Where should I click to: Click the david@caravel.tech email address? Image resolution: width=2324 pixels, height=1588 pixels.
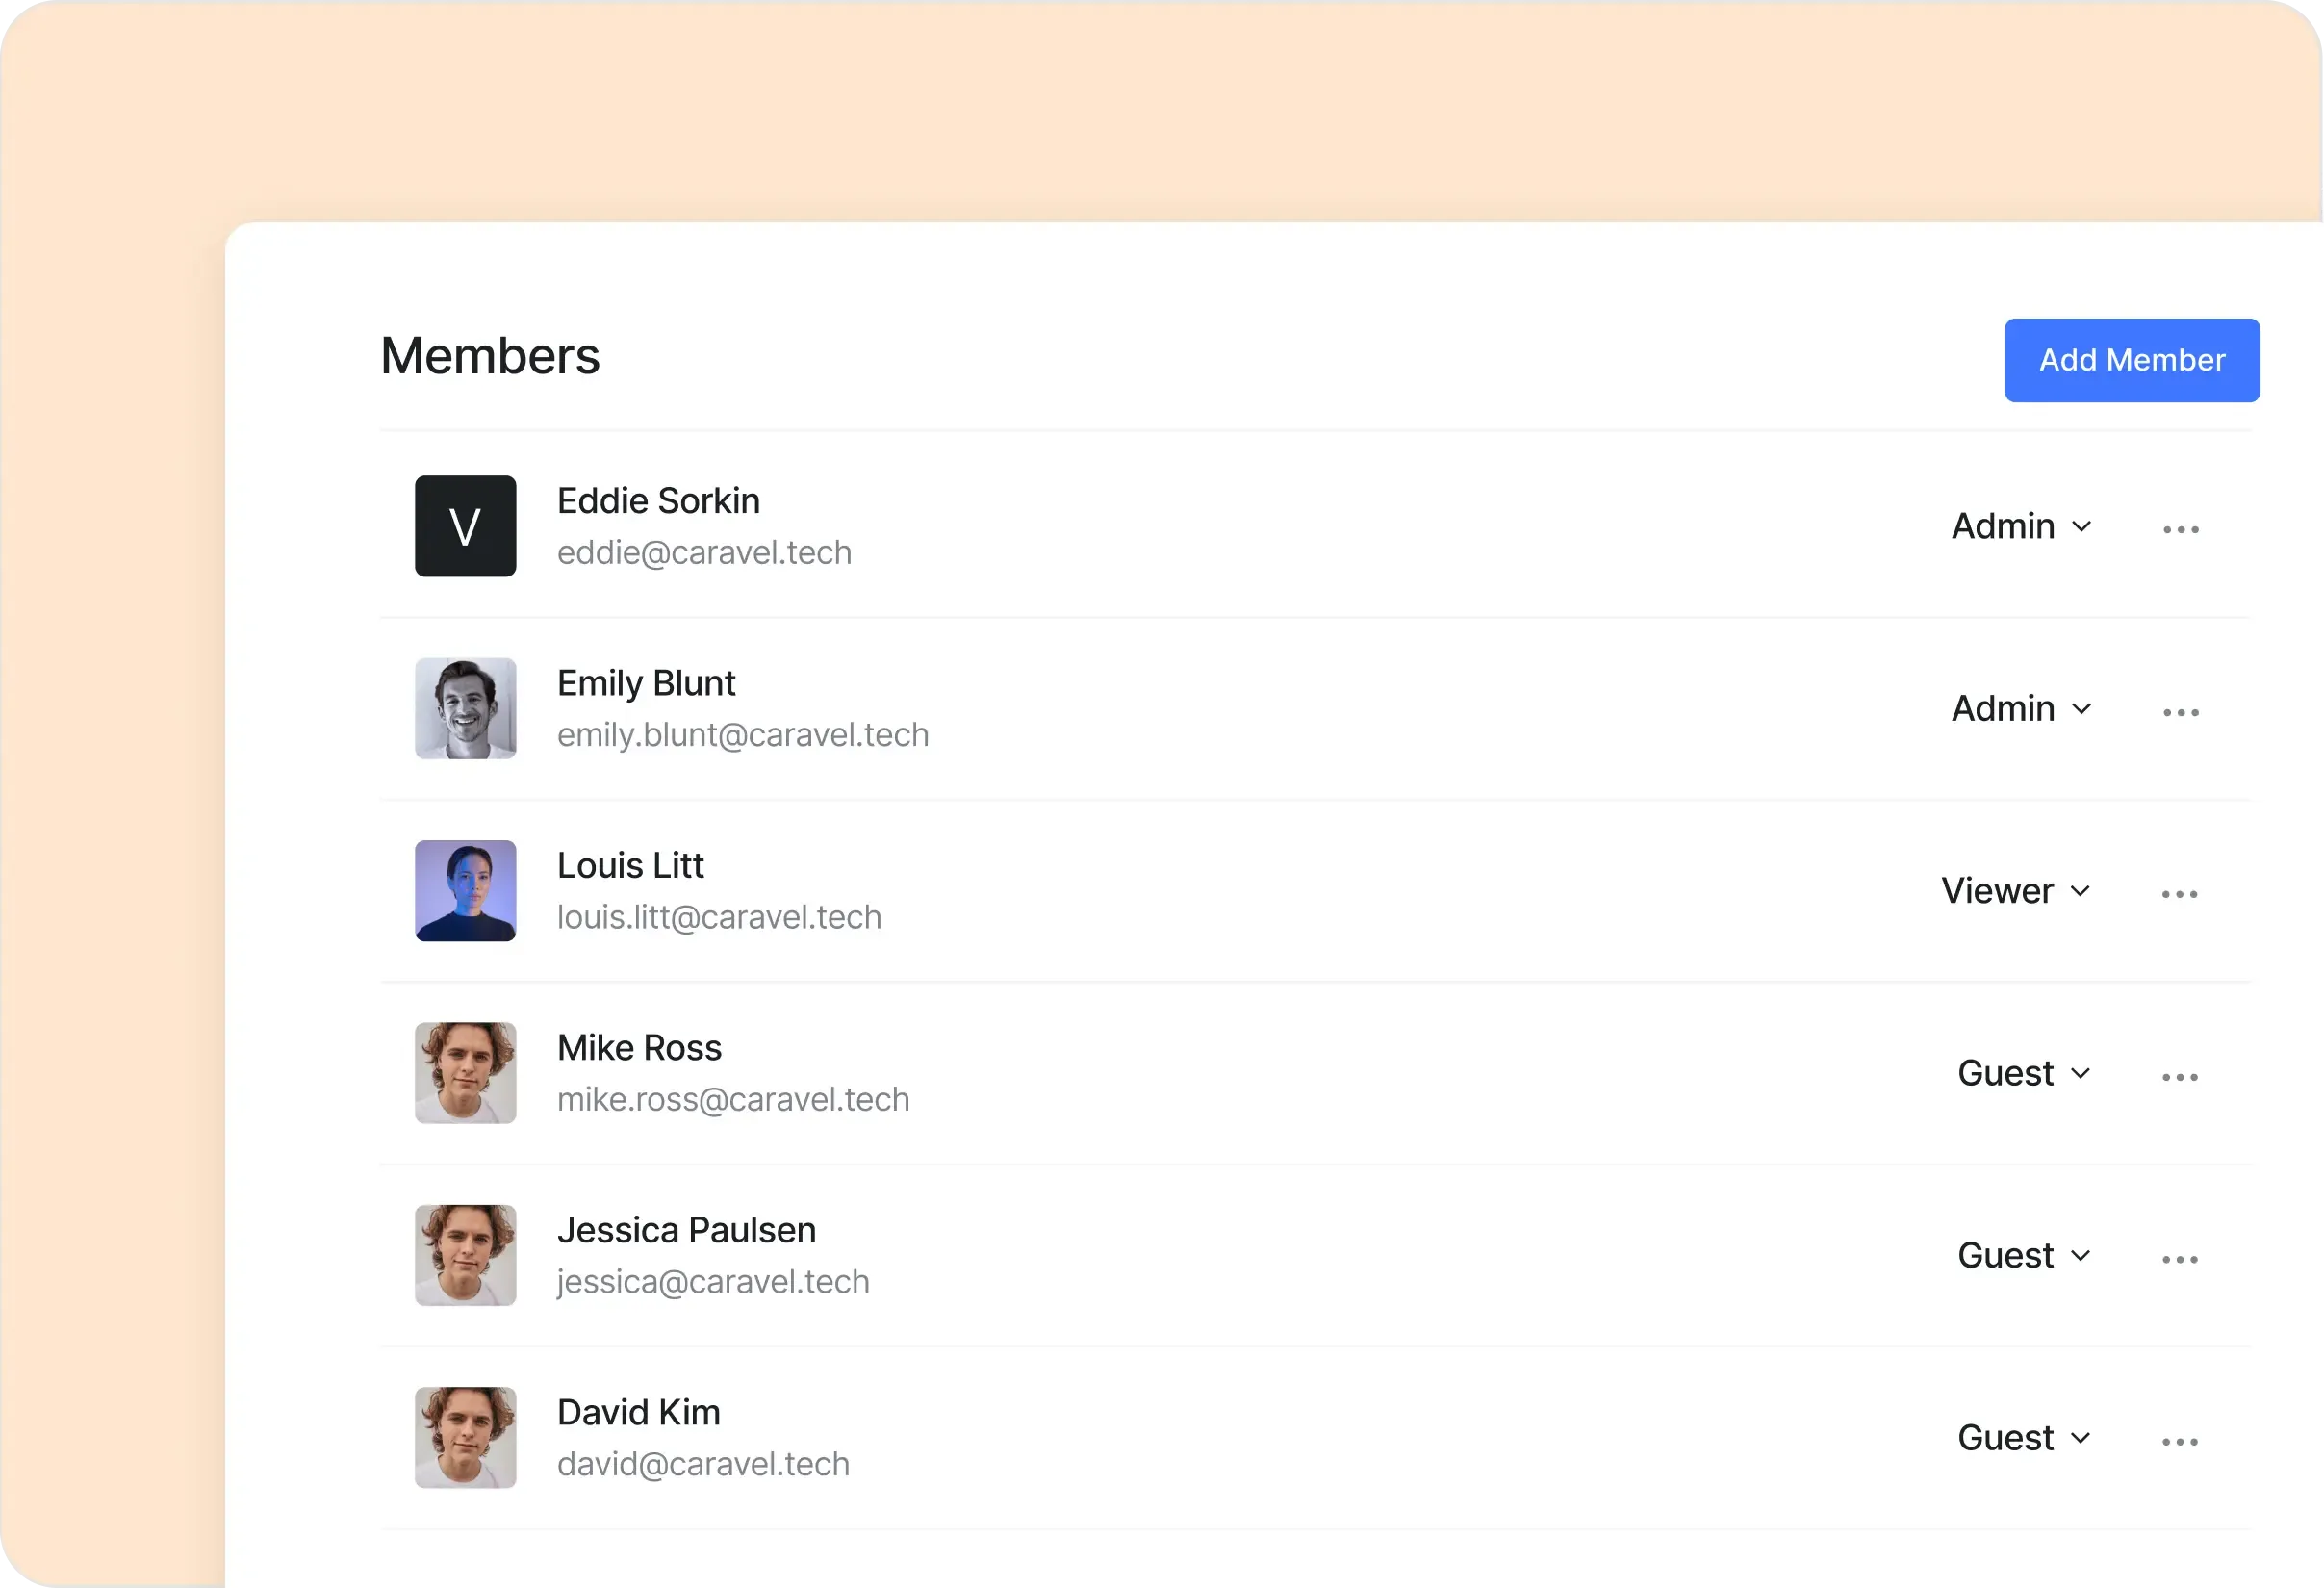click(703, 1464)
